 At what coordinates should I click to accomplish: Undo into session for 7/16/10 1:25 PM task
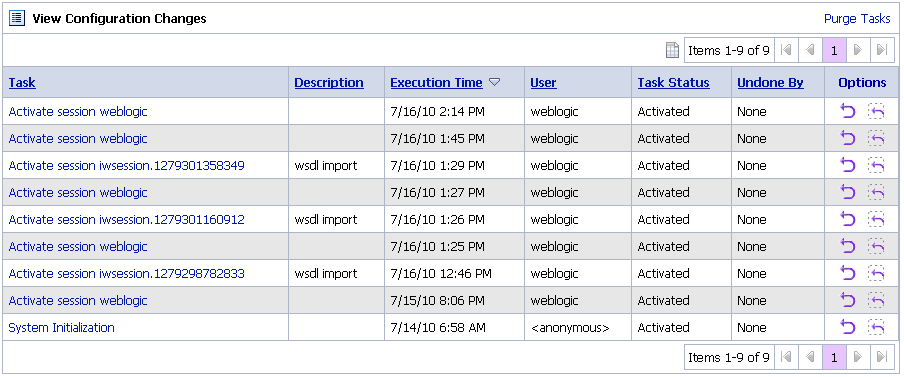click(876, 246)
